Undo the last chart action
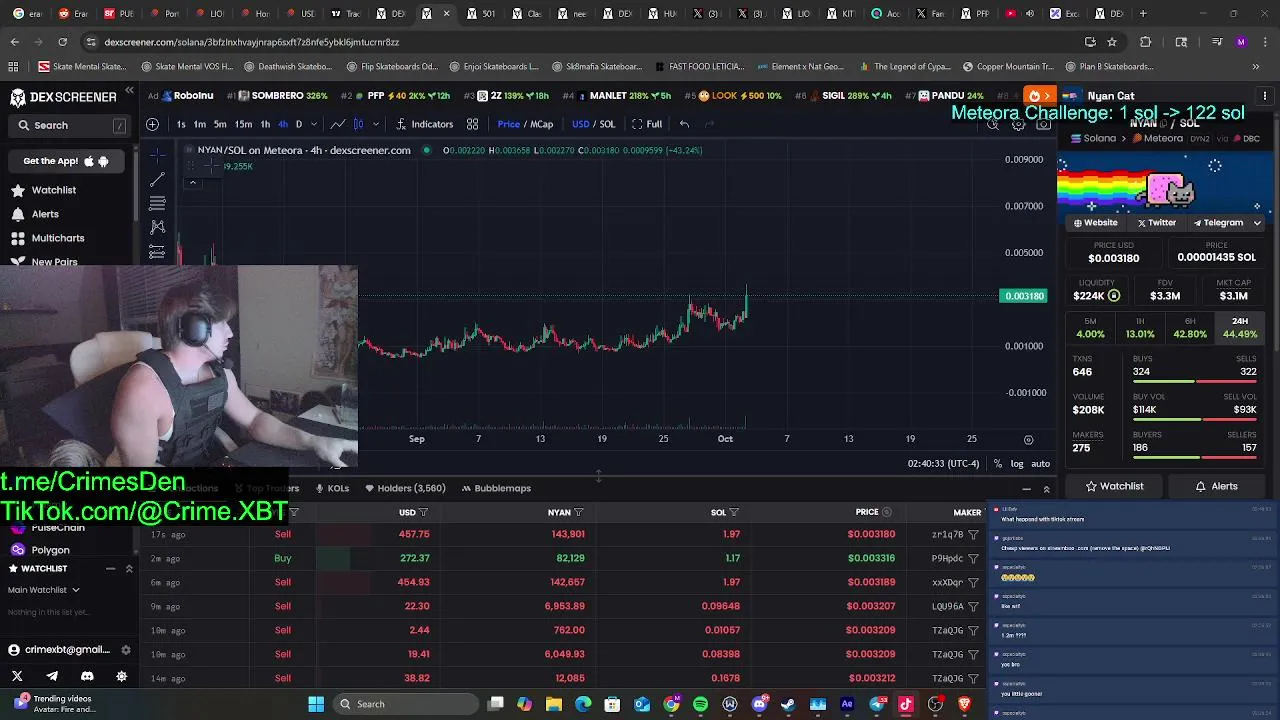This screenshot has height=720, width=1280. pos(684,124)
